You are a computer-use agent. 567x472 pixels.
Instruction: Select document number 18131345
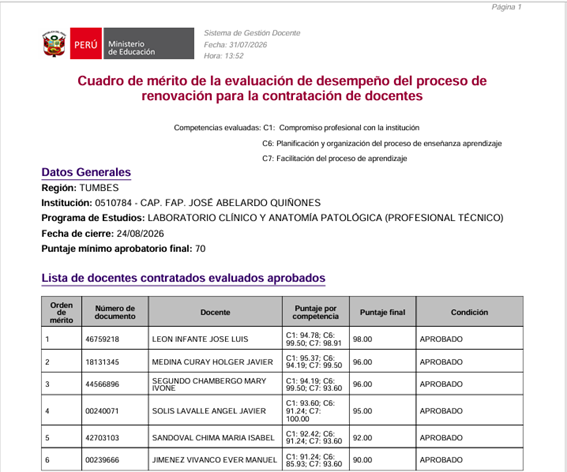coord(102,362)
